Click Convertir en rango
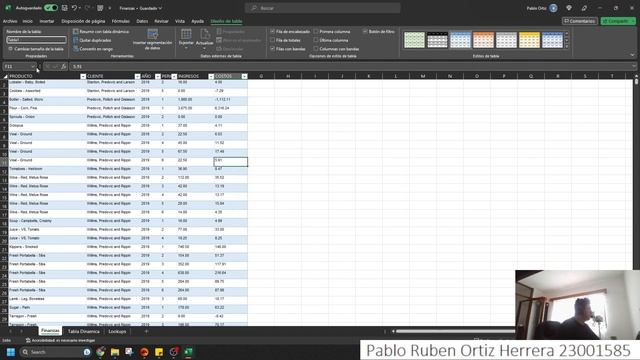Image resolution: width=640 pixels, height=360 pixels. [x=93, y=49]
